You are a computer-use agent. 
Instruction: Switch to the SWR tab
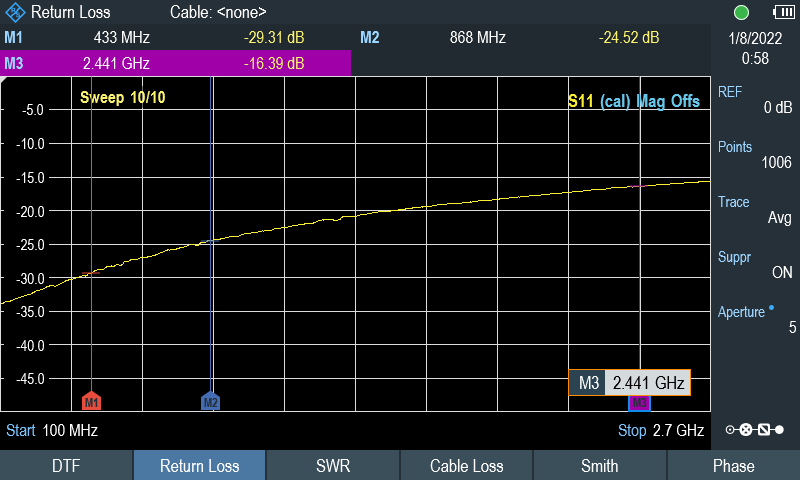click(333, 465)
